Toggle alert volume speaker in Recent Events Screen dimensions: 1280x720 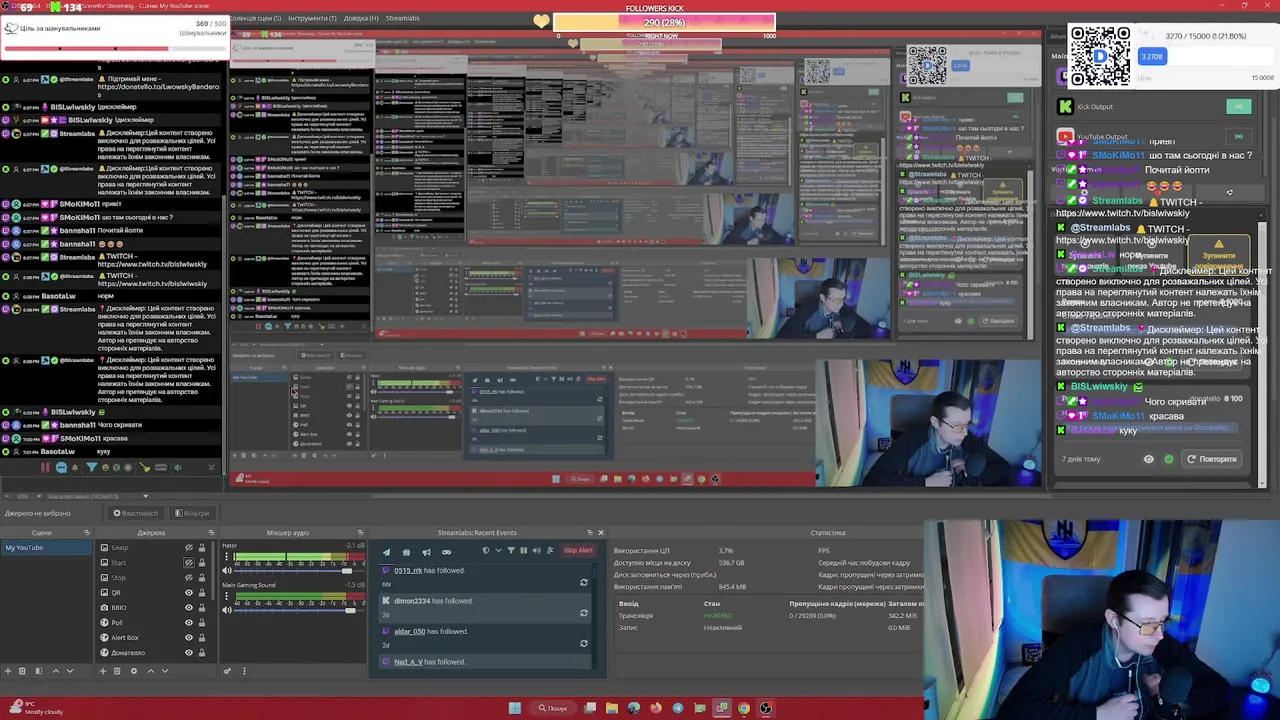(536, 550)
